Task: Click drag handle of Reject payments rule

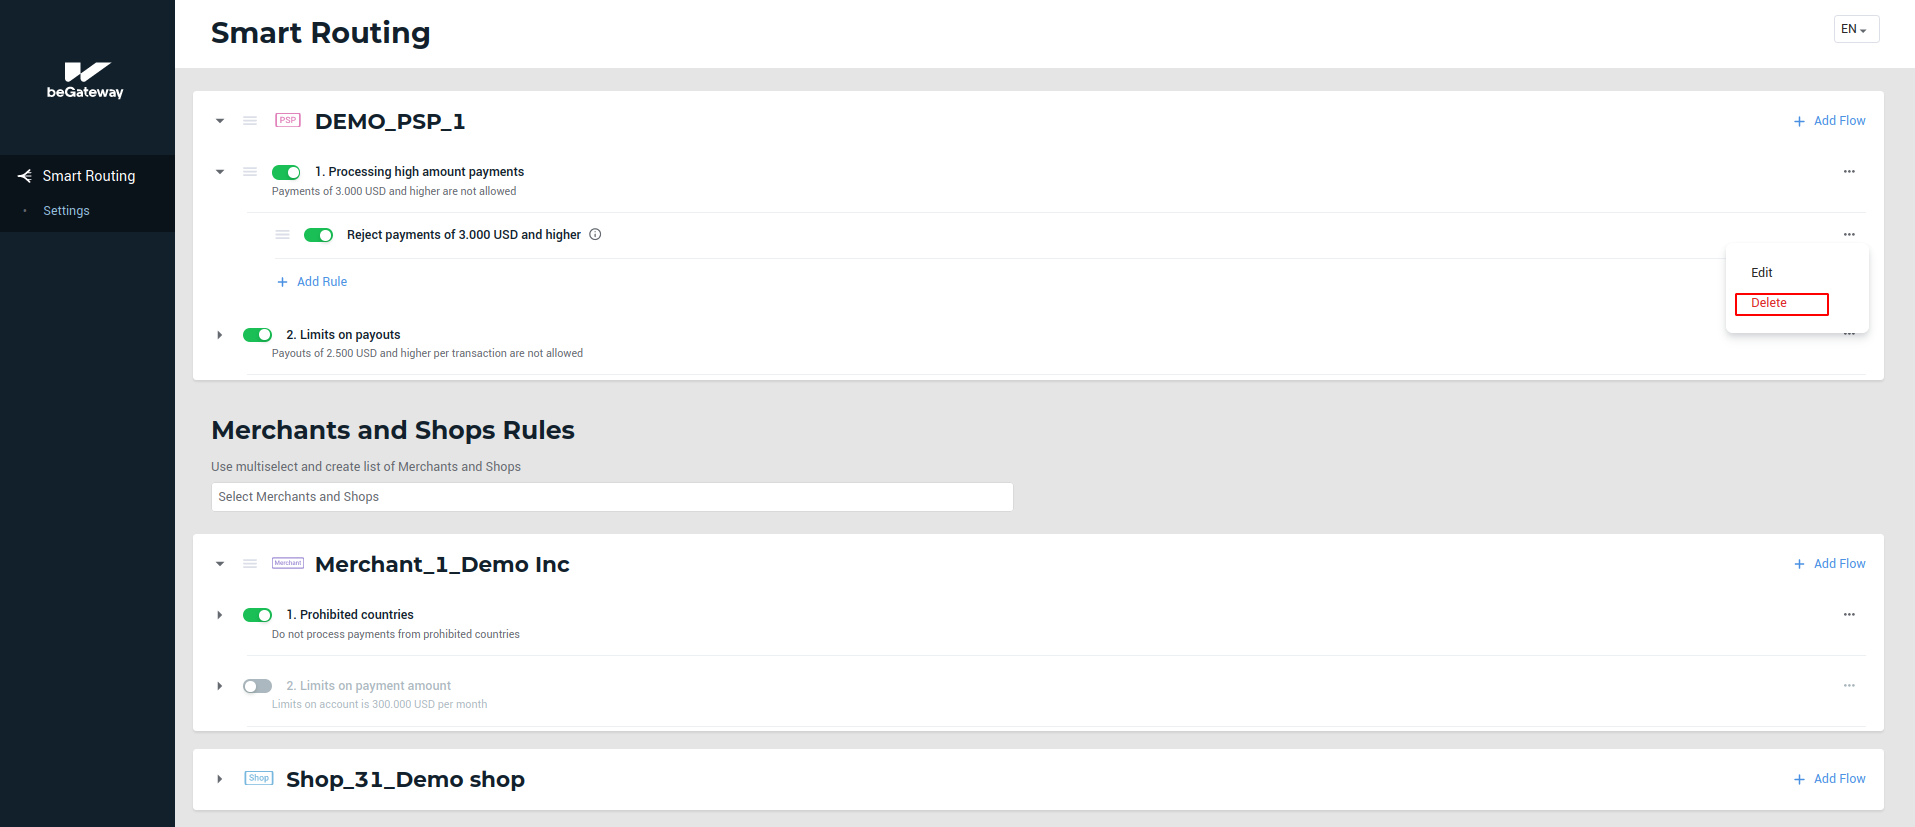Action: (x=283, y=235)
